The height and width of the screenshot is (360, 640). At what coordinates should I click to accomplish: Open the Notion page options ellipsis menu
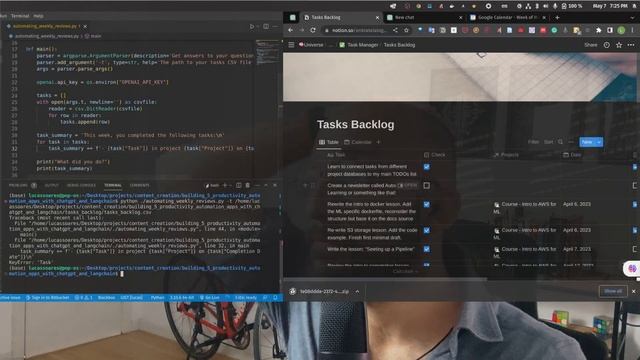click(x=631, y=45)
